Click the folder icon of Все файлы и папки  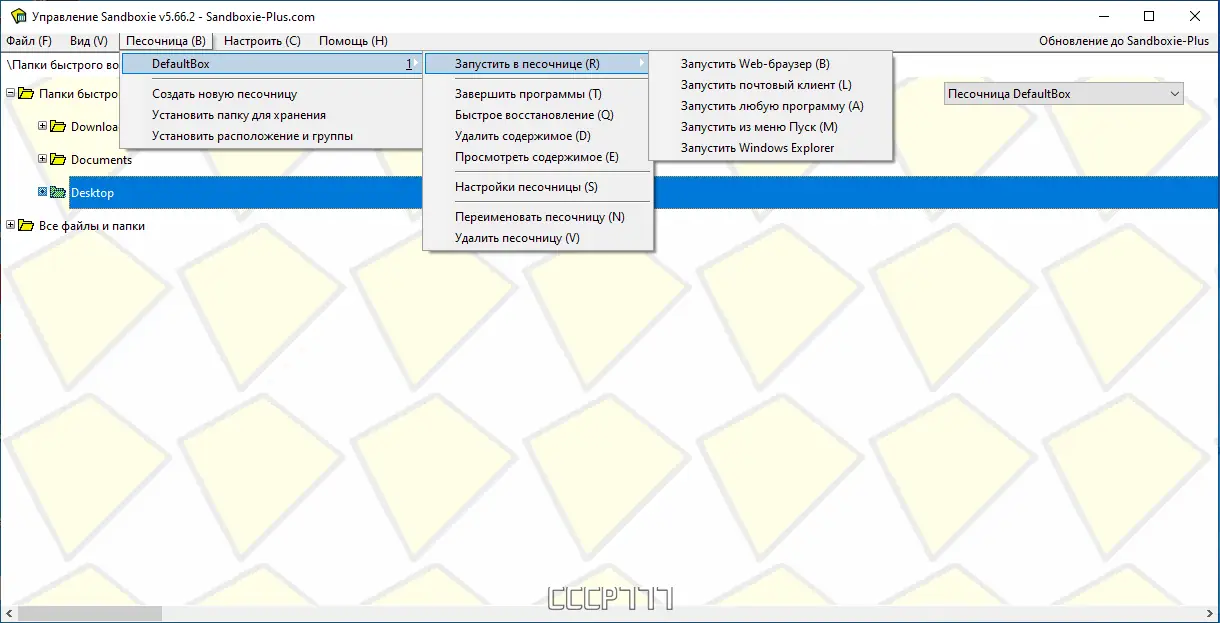[x=26, y=225]
